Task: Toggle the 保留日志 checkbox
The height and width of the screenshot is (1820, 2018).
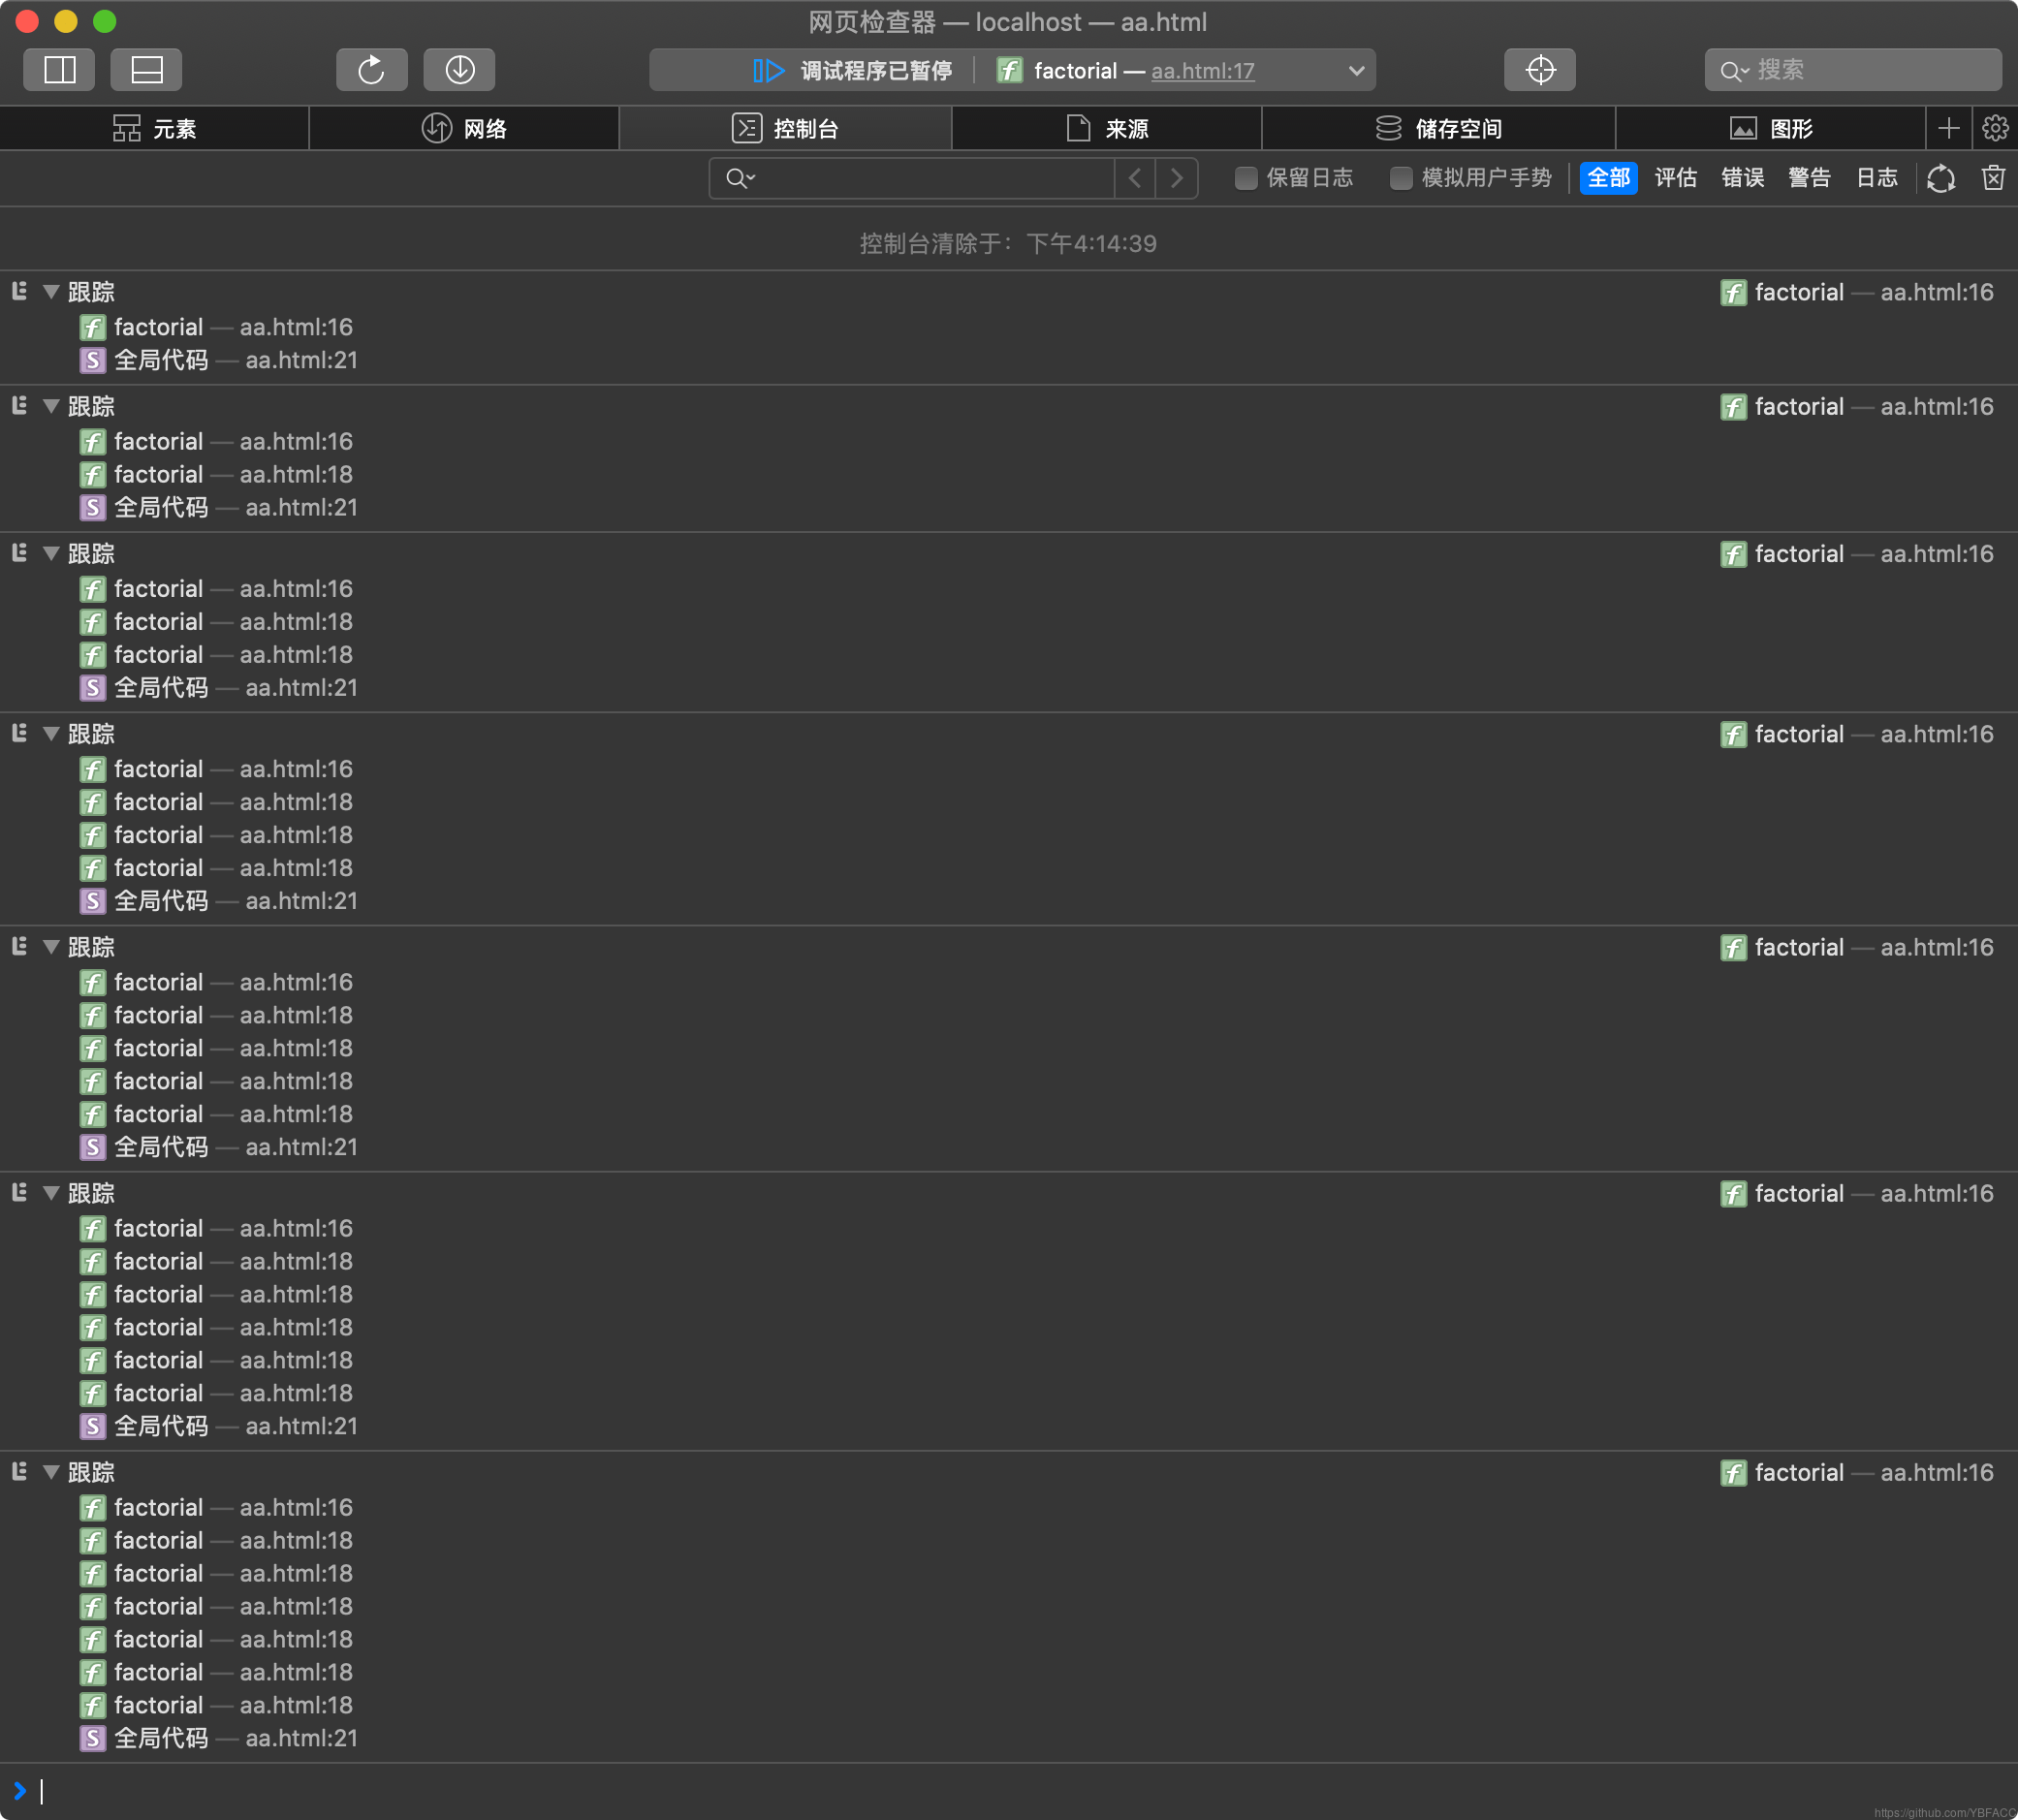Action: pos(1246,178)
